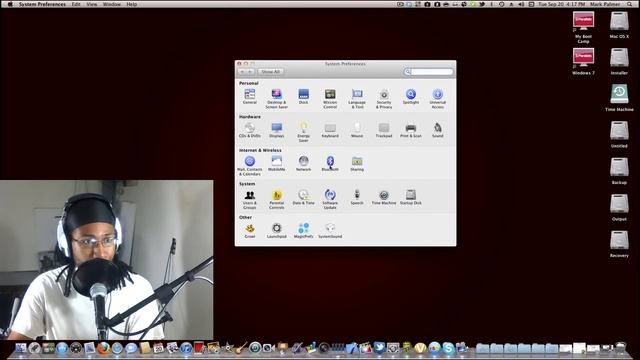Click the Show All button
The width and height of the screenshot is (640, 360).
click(271, 72)
